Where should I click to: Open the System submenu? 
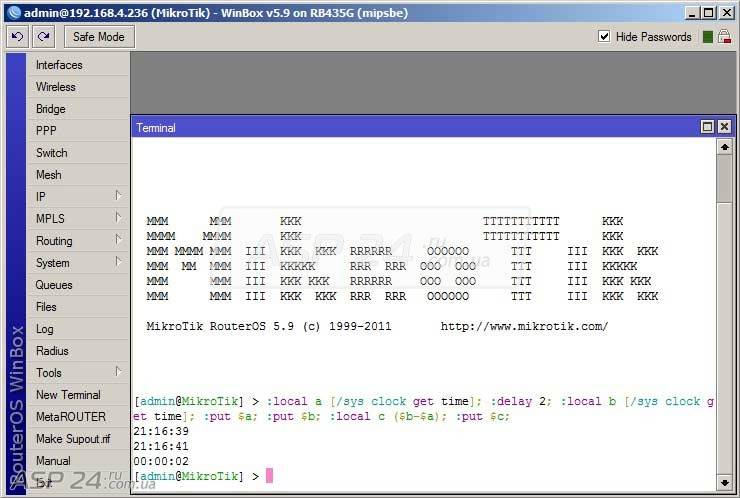[79, 263]
